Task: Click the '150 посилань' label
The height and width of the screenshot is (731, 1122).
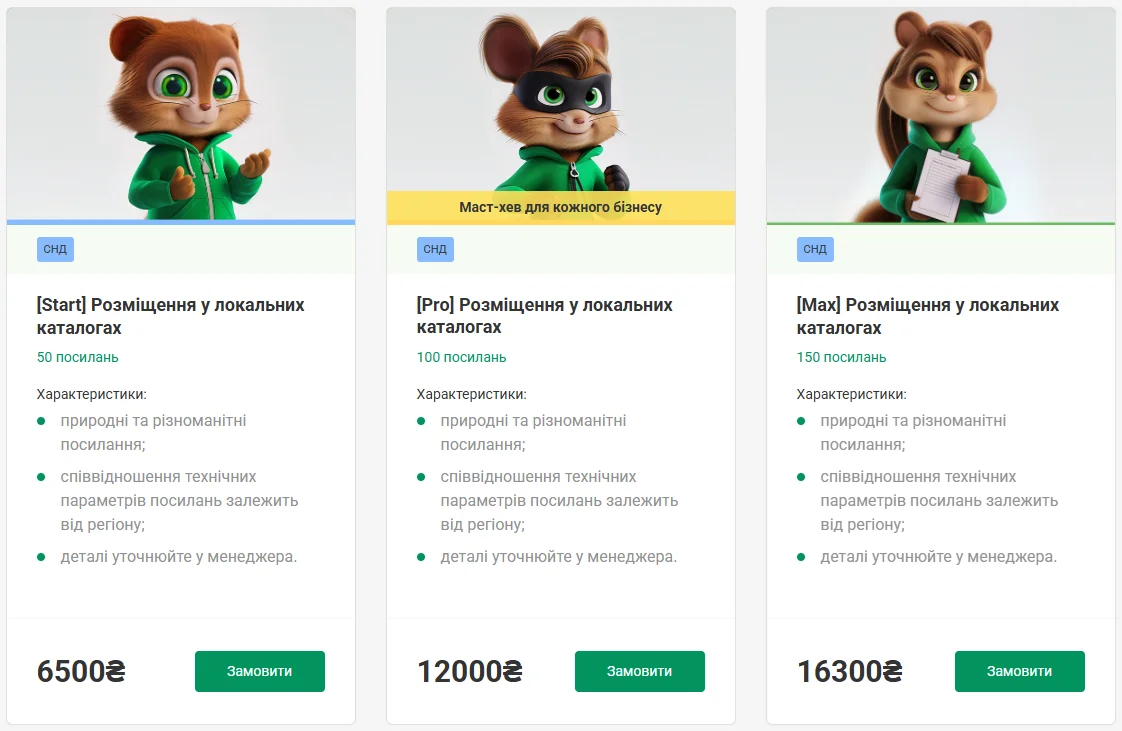Action: pos(841,357)
